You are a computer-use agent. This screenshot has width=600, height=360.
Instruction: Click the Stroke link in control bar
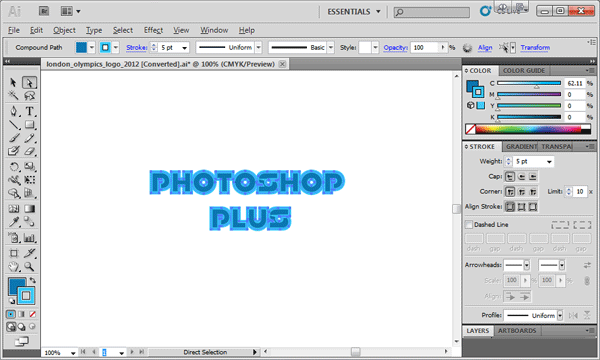tap(136, 47)
